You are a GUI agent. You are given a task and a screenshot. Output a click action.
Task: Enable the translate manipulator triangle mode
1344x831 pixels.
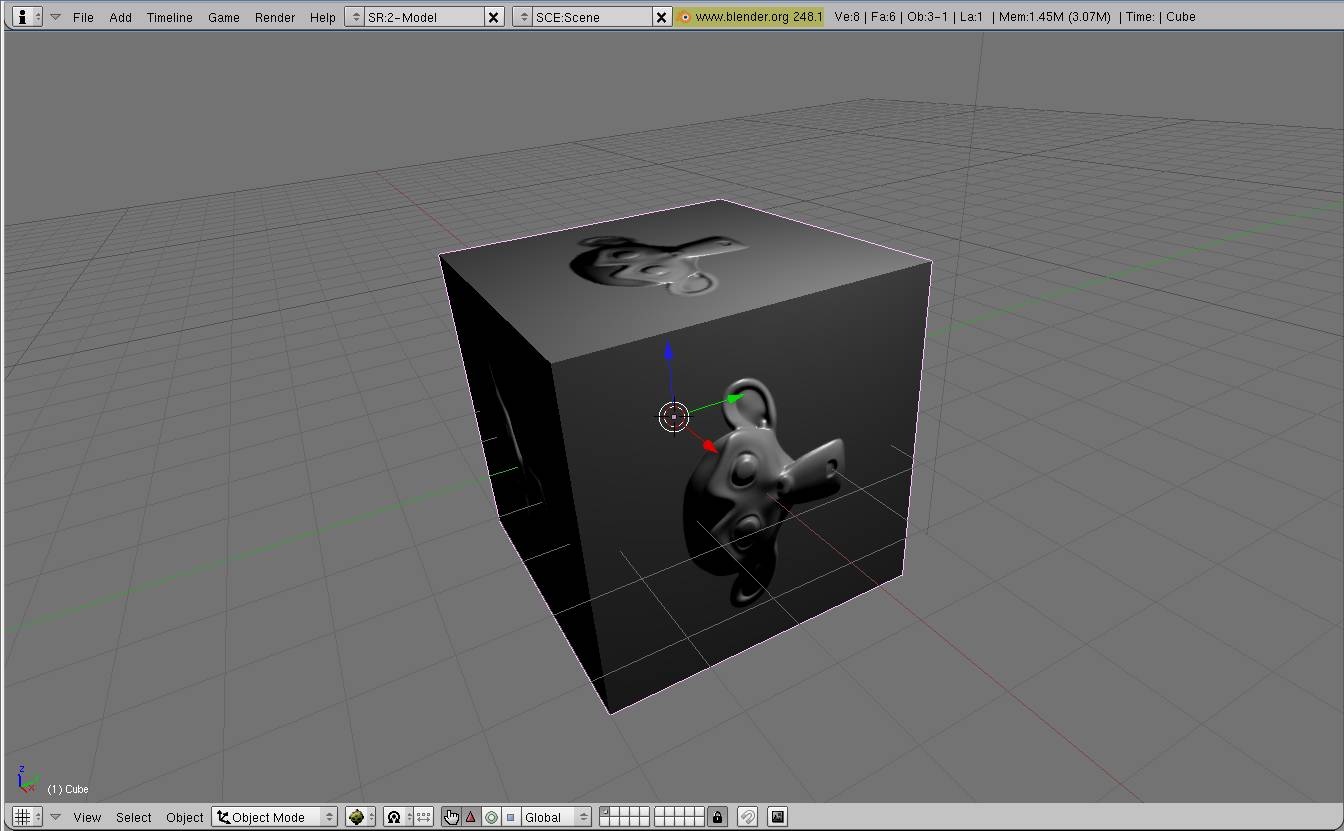pos(471,817)
